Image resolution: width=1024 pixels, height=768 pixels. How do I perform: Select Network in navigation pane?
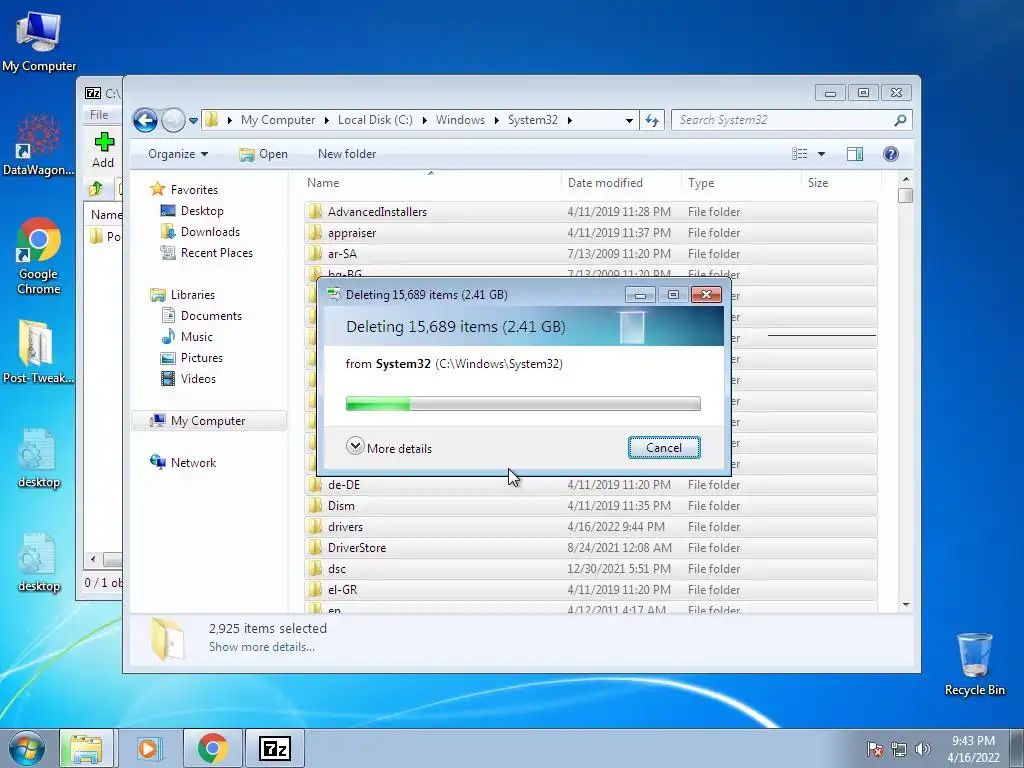(x=183, y=463)
